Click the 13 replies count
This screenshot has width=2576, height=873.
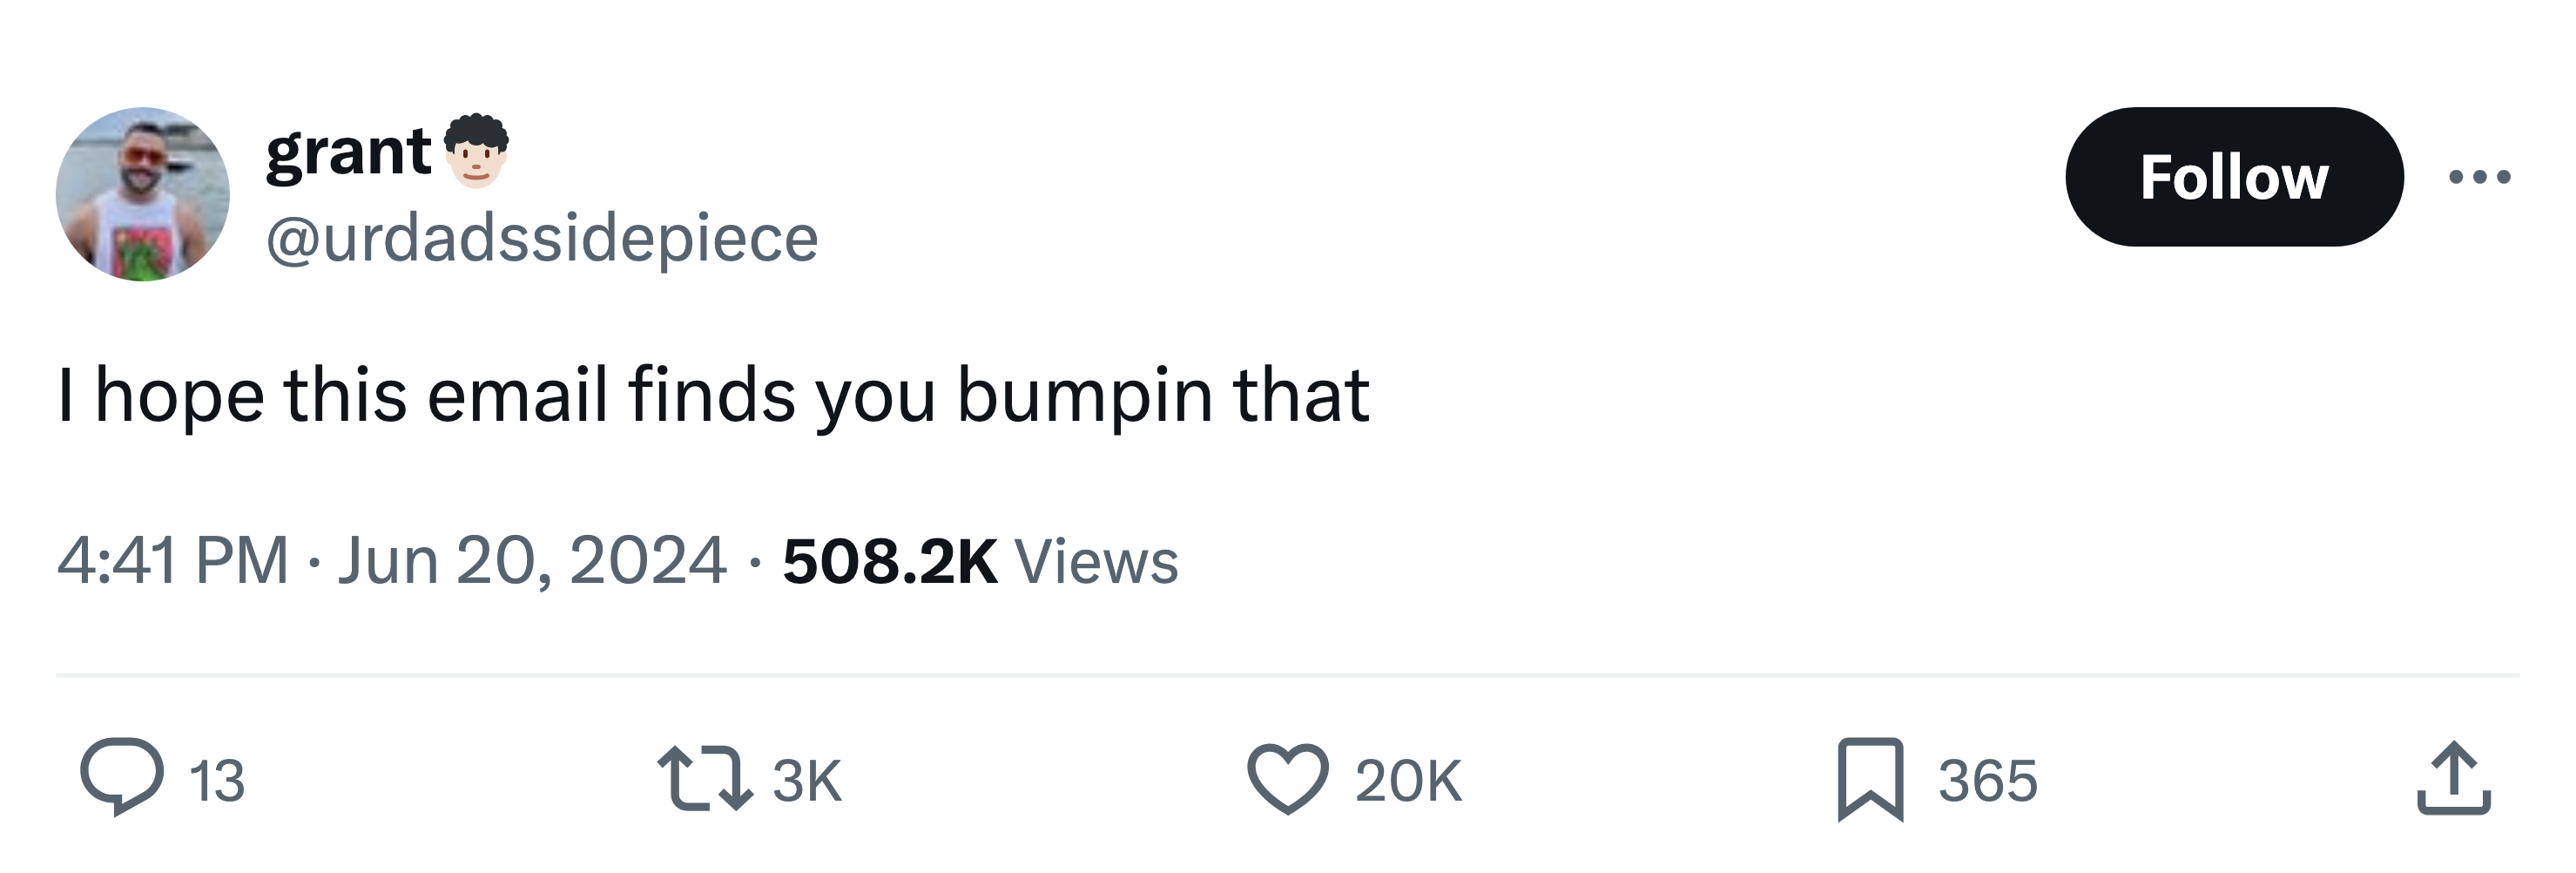(217, 781)
